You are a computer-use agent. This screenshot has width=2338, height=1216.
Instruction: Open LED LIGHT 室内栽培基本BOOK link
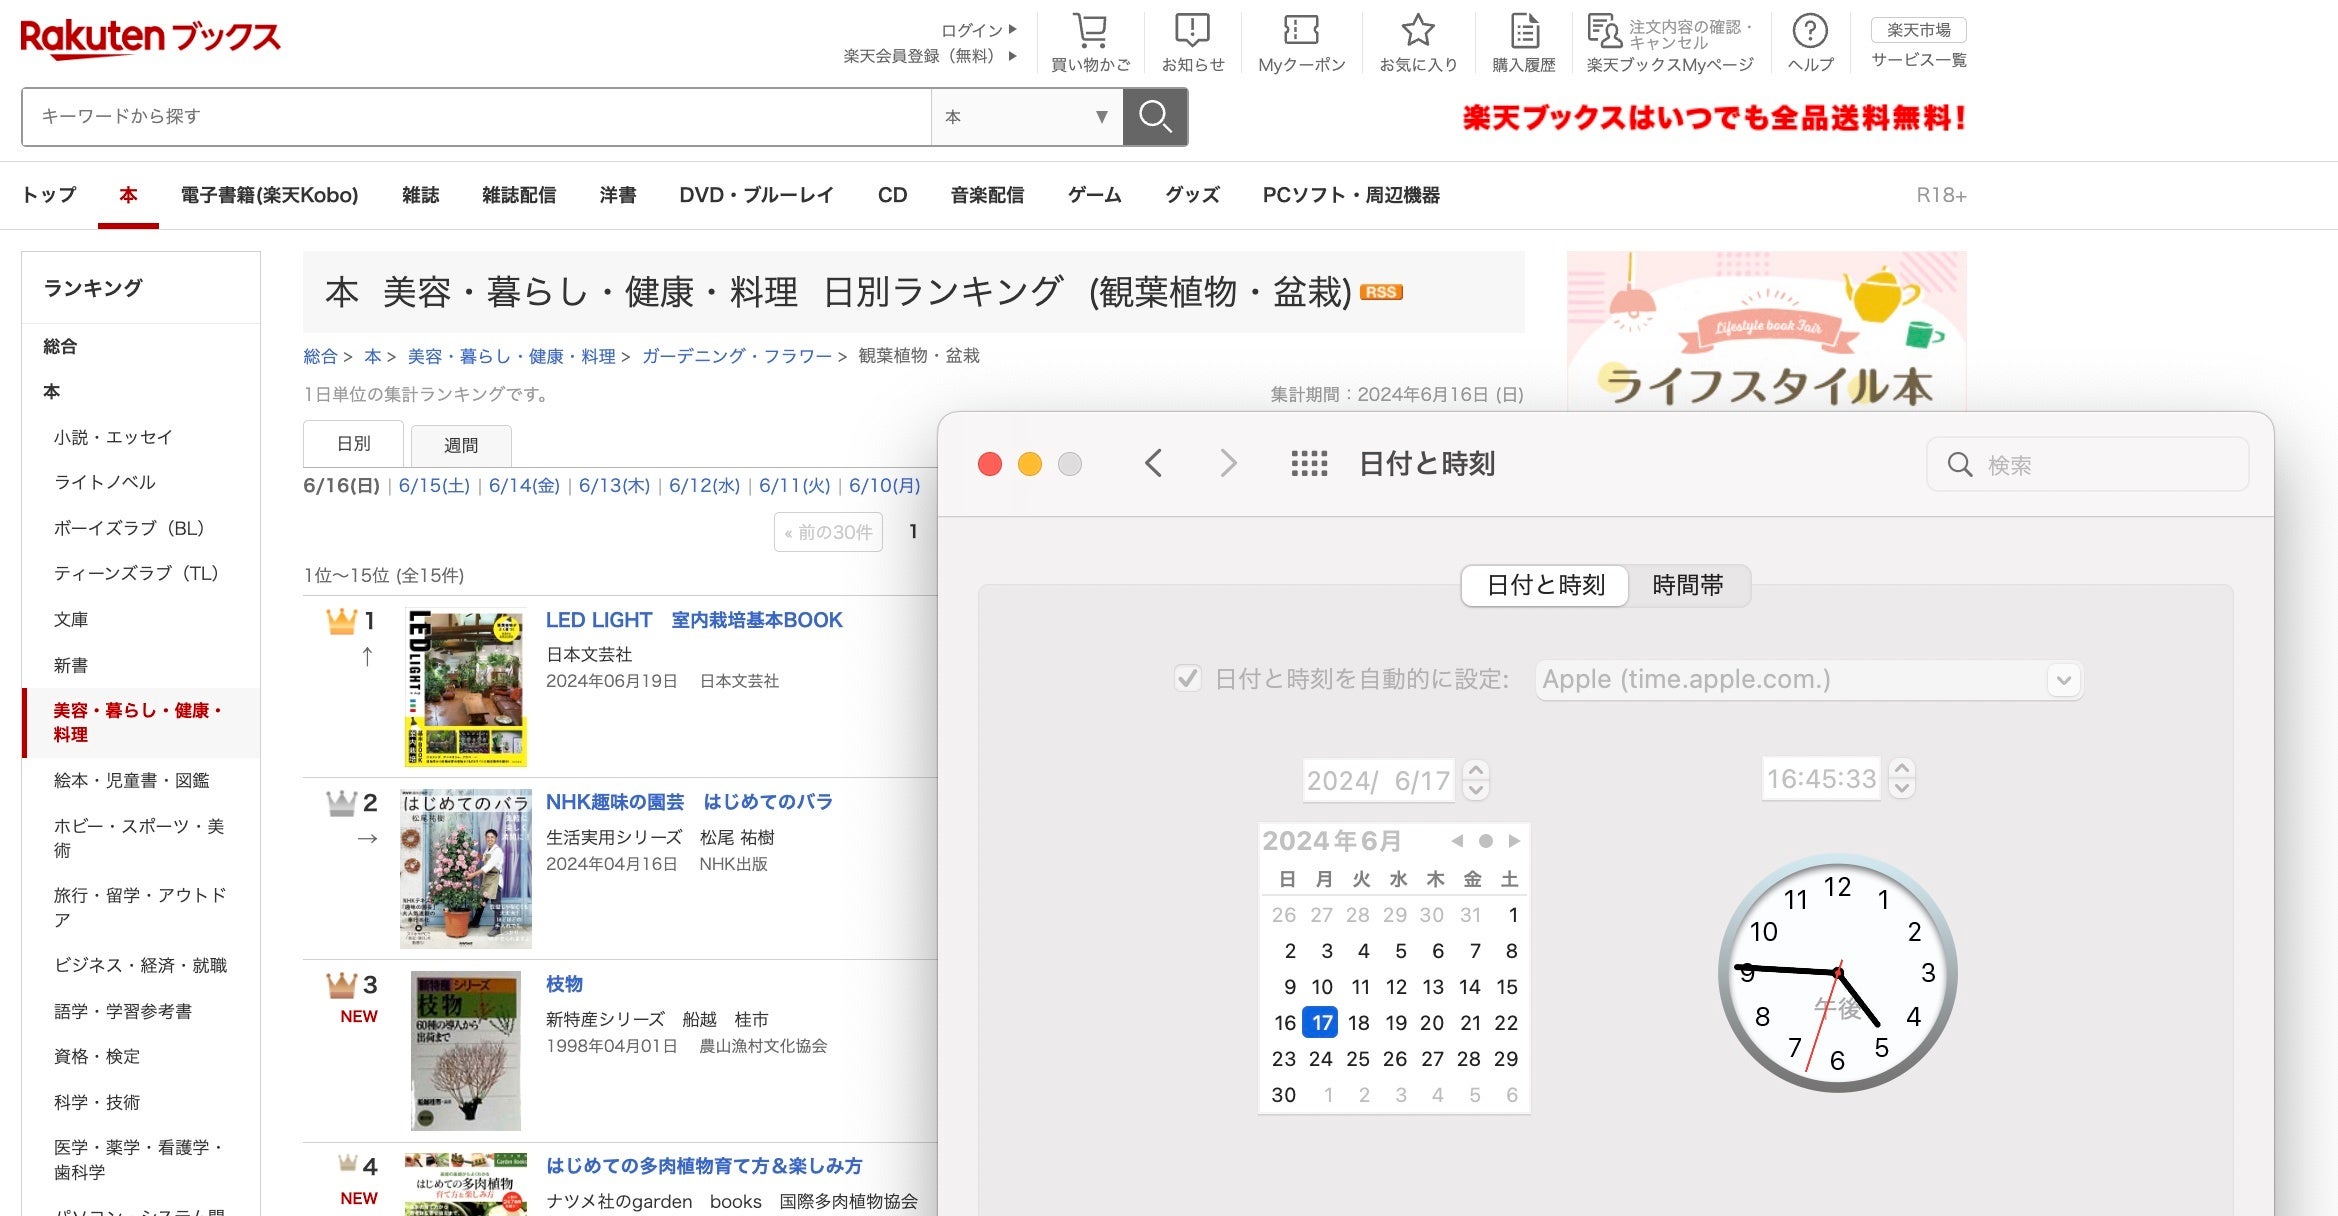click(693, 620)
